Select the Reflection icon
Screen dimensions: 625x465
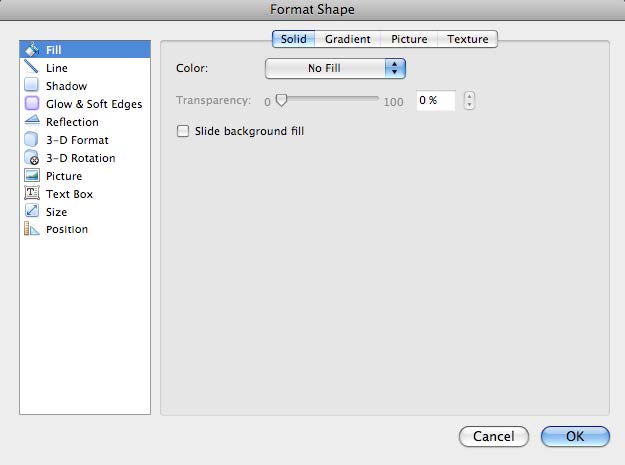click(31, 122)
